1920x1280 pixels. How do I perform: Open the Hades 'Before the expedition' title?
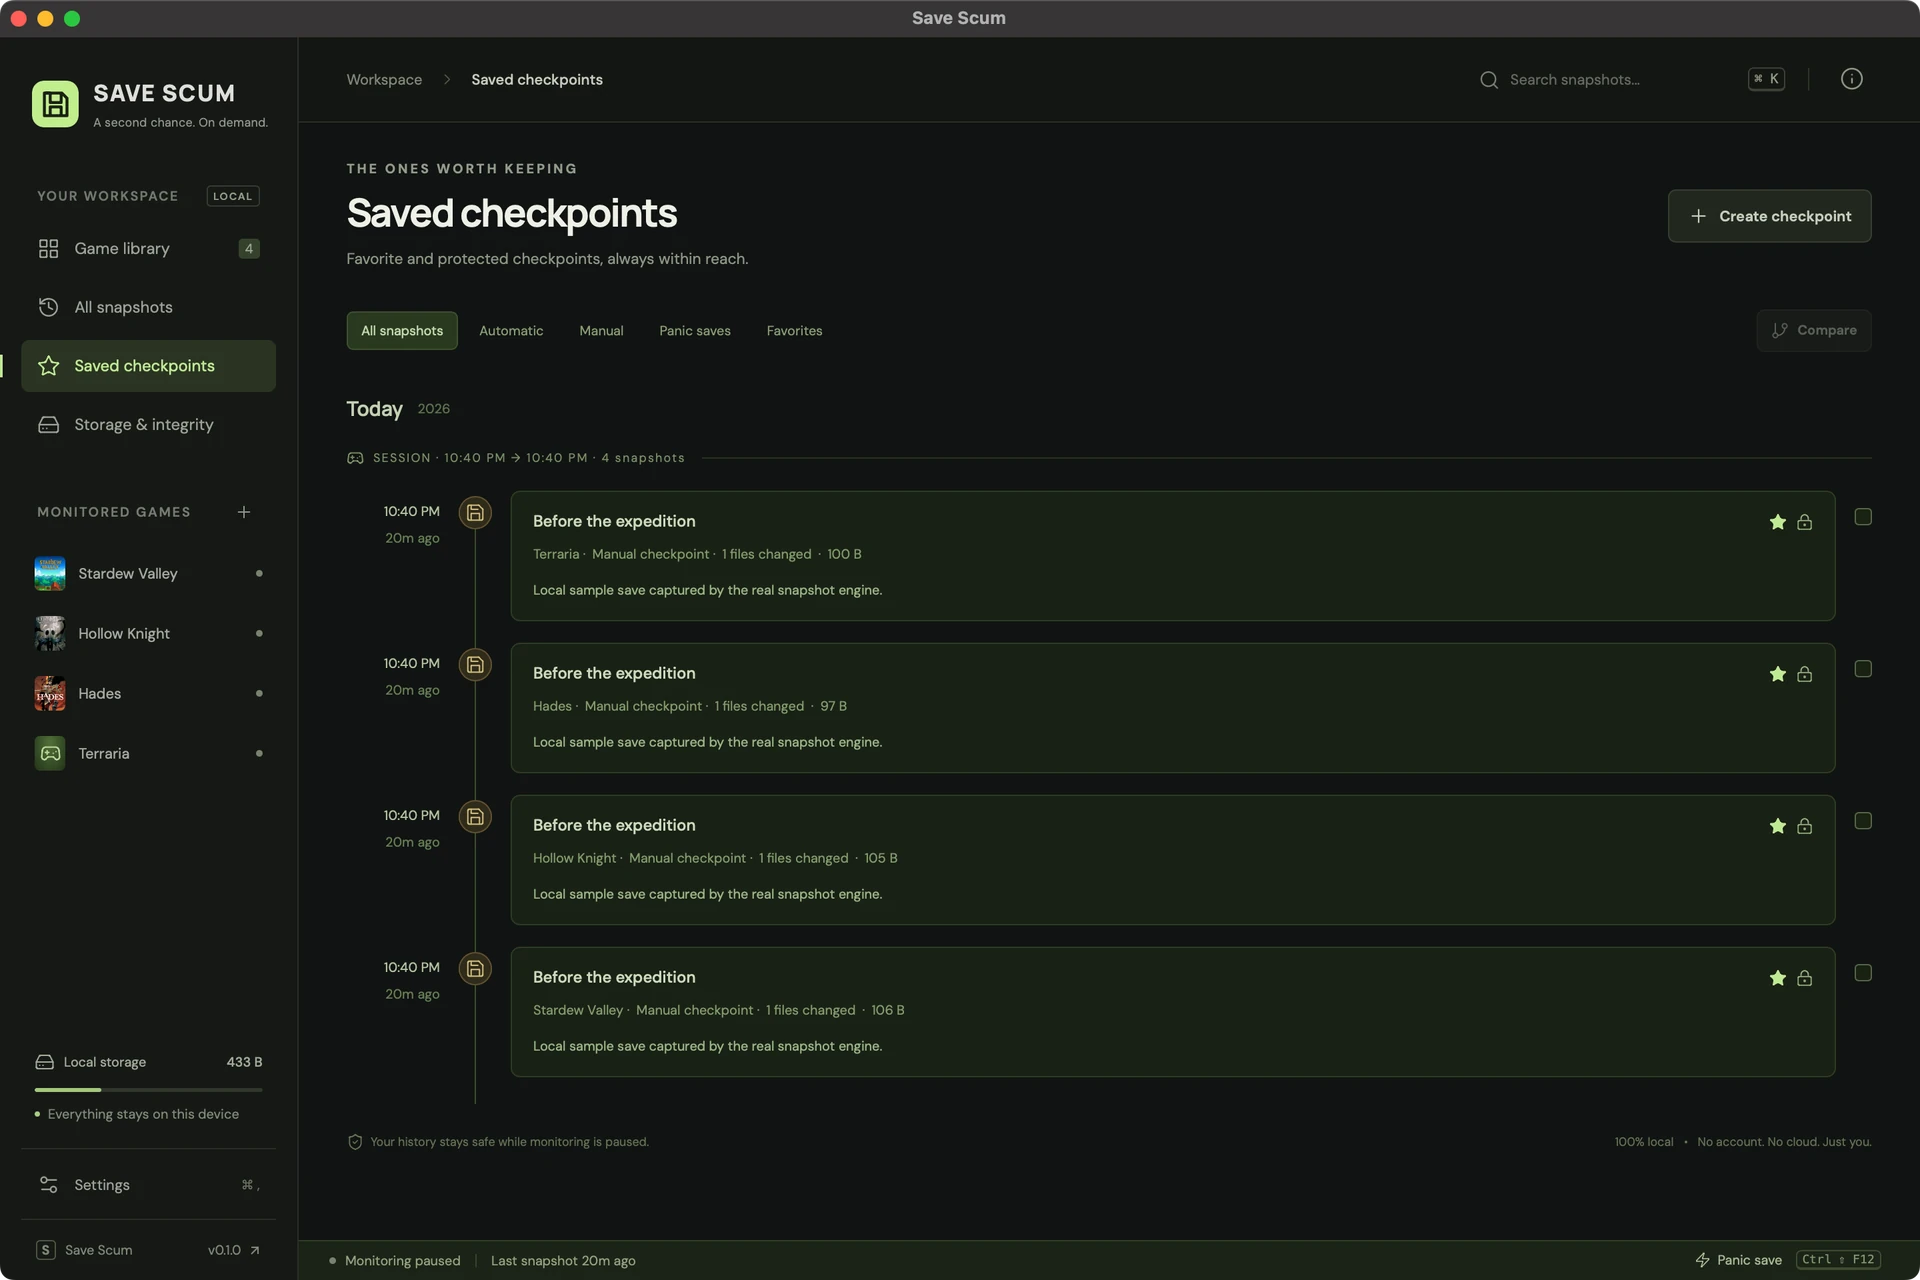click(x=614, y=673)
